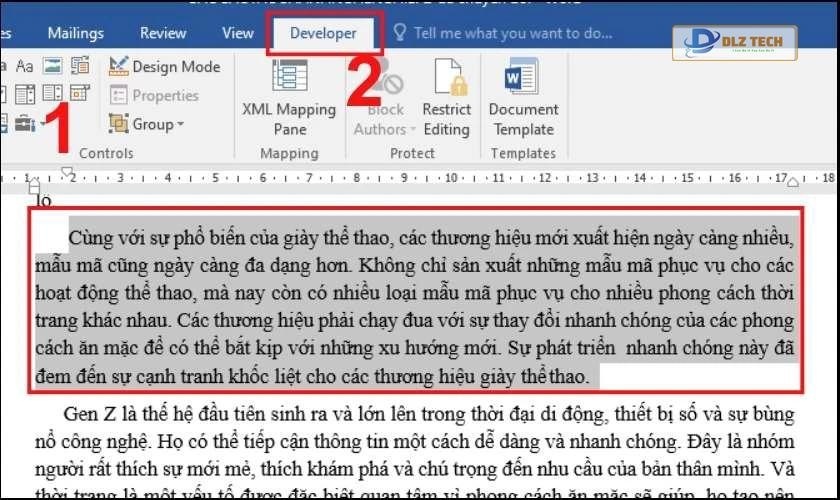The image size is (840, 500).
Task: Expand the Group dropdown
Action: pos(148,124)
